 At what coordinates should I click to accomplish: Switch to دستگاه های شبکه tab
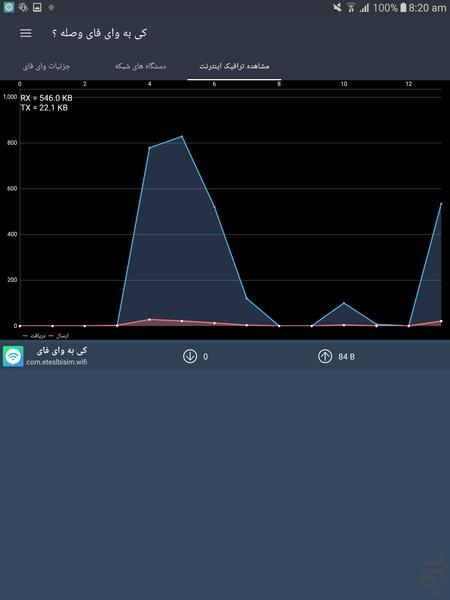(140, 66)
